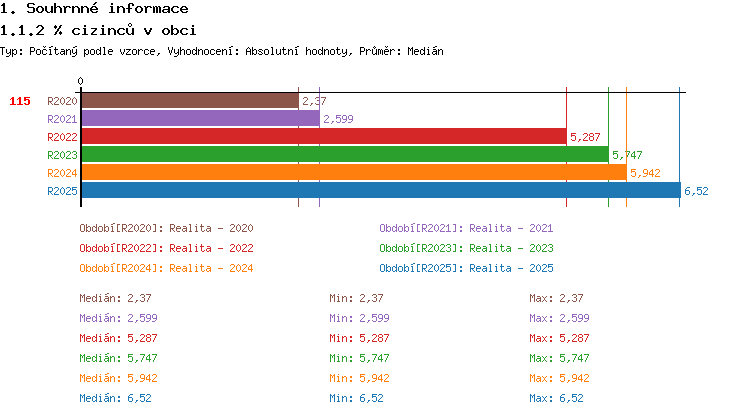
Task: Click the title 1. Souhrnné informace
Action: [94, 9]
